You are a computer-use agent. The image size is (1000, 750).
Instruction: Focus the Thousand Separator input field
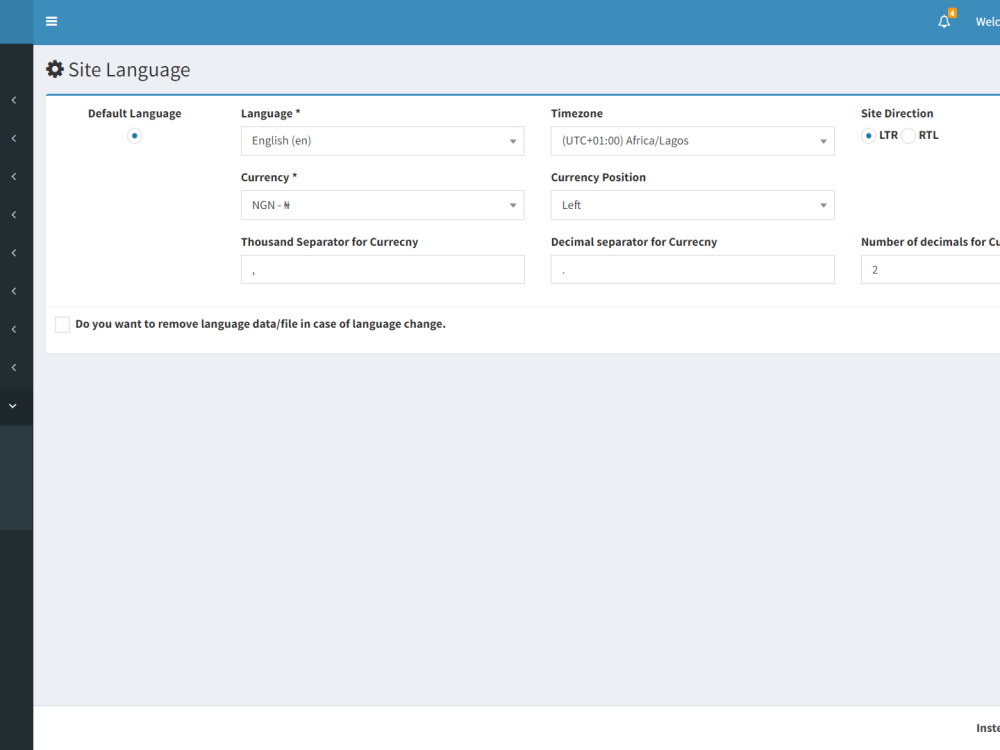[x=383, y=270]
